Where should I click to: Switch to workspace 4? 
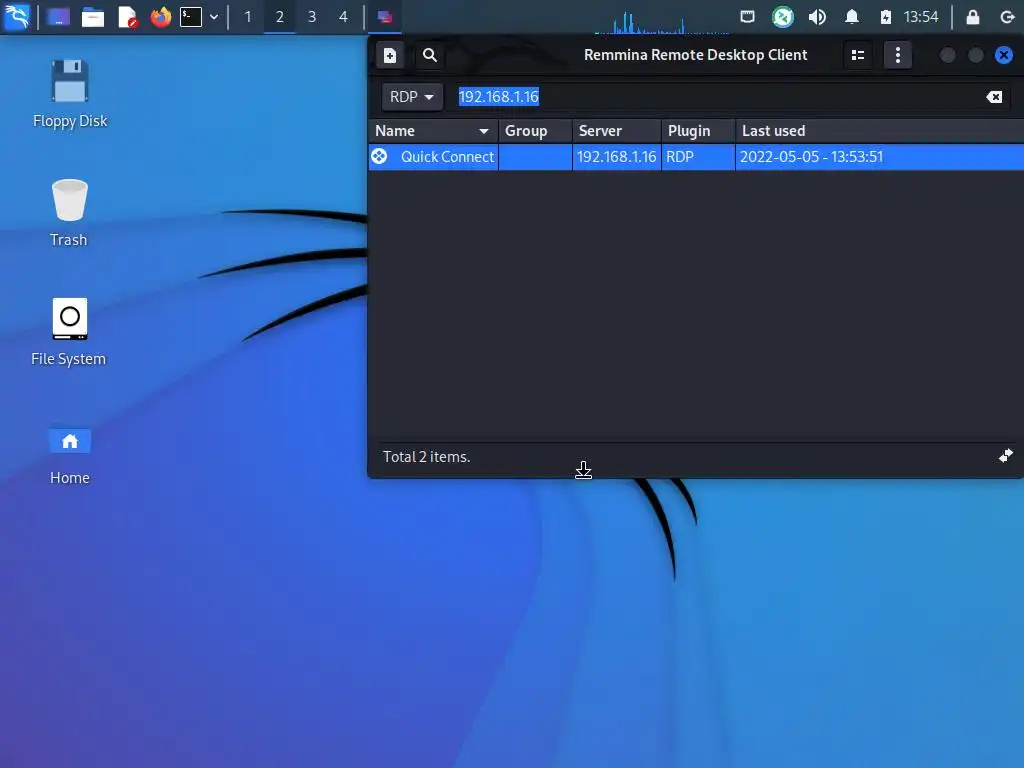point(344,17)
